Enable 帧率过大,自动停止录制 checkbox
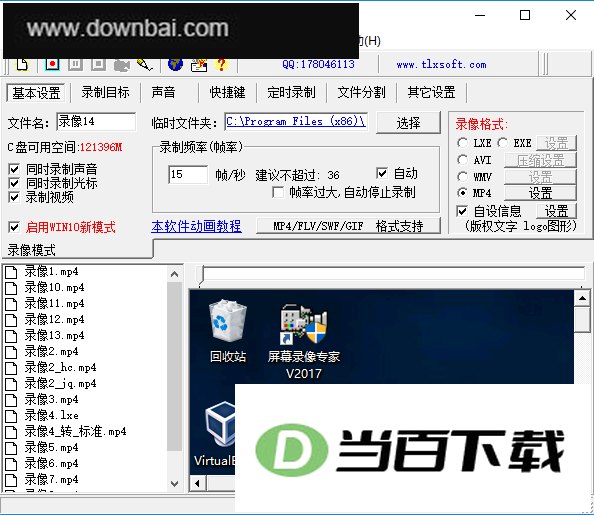Screen dimensions: 594x515 pos(278,193)
